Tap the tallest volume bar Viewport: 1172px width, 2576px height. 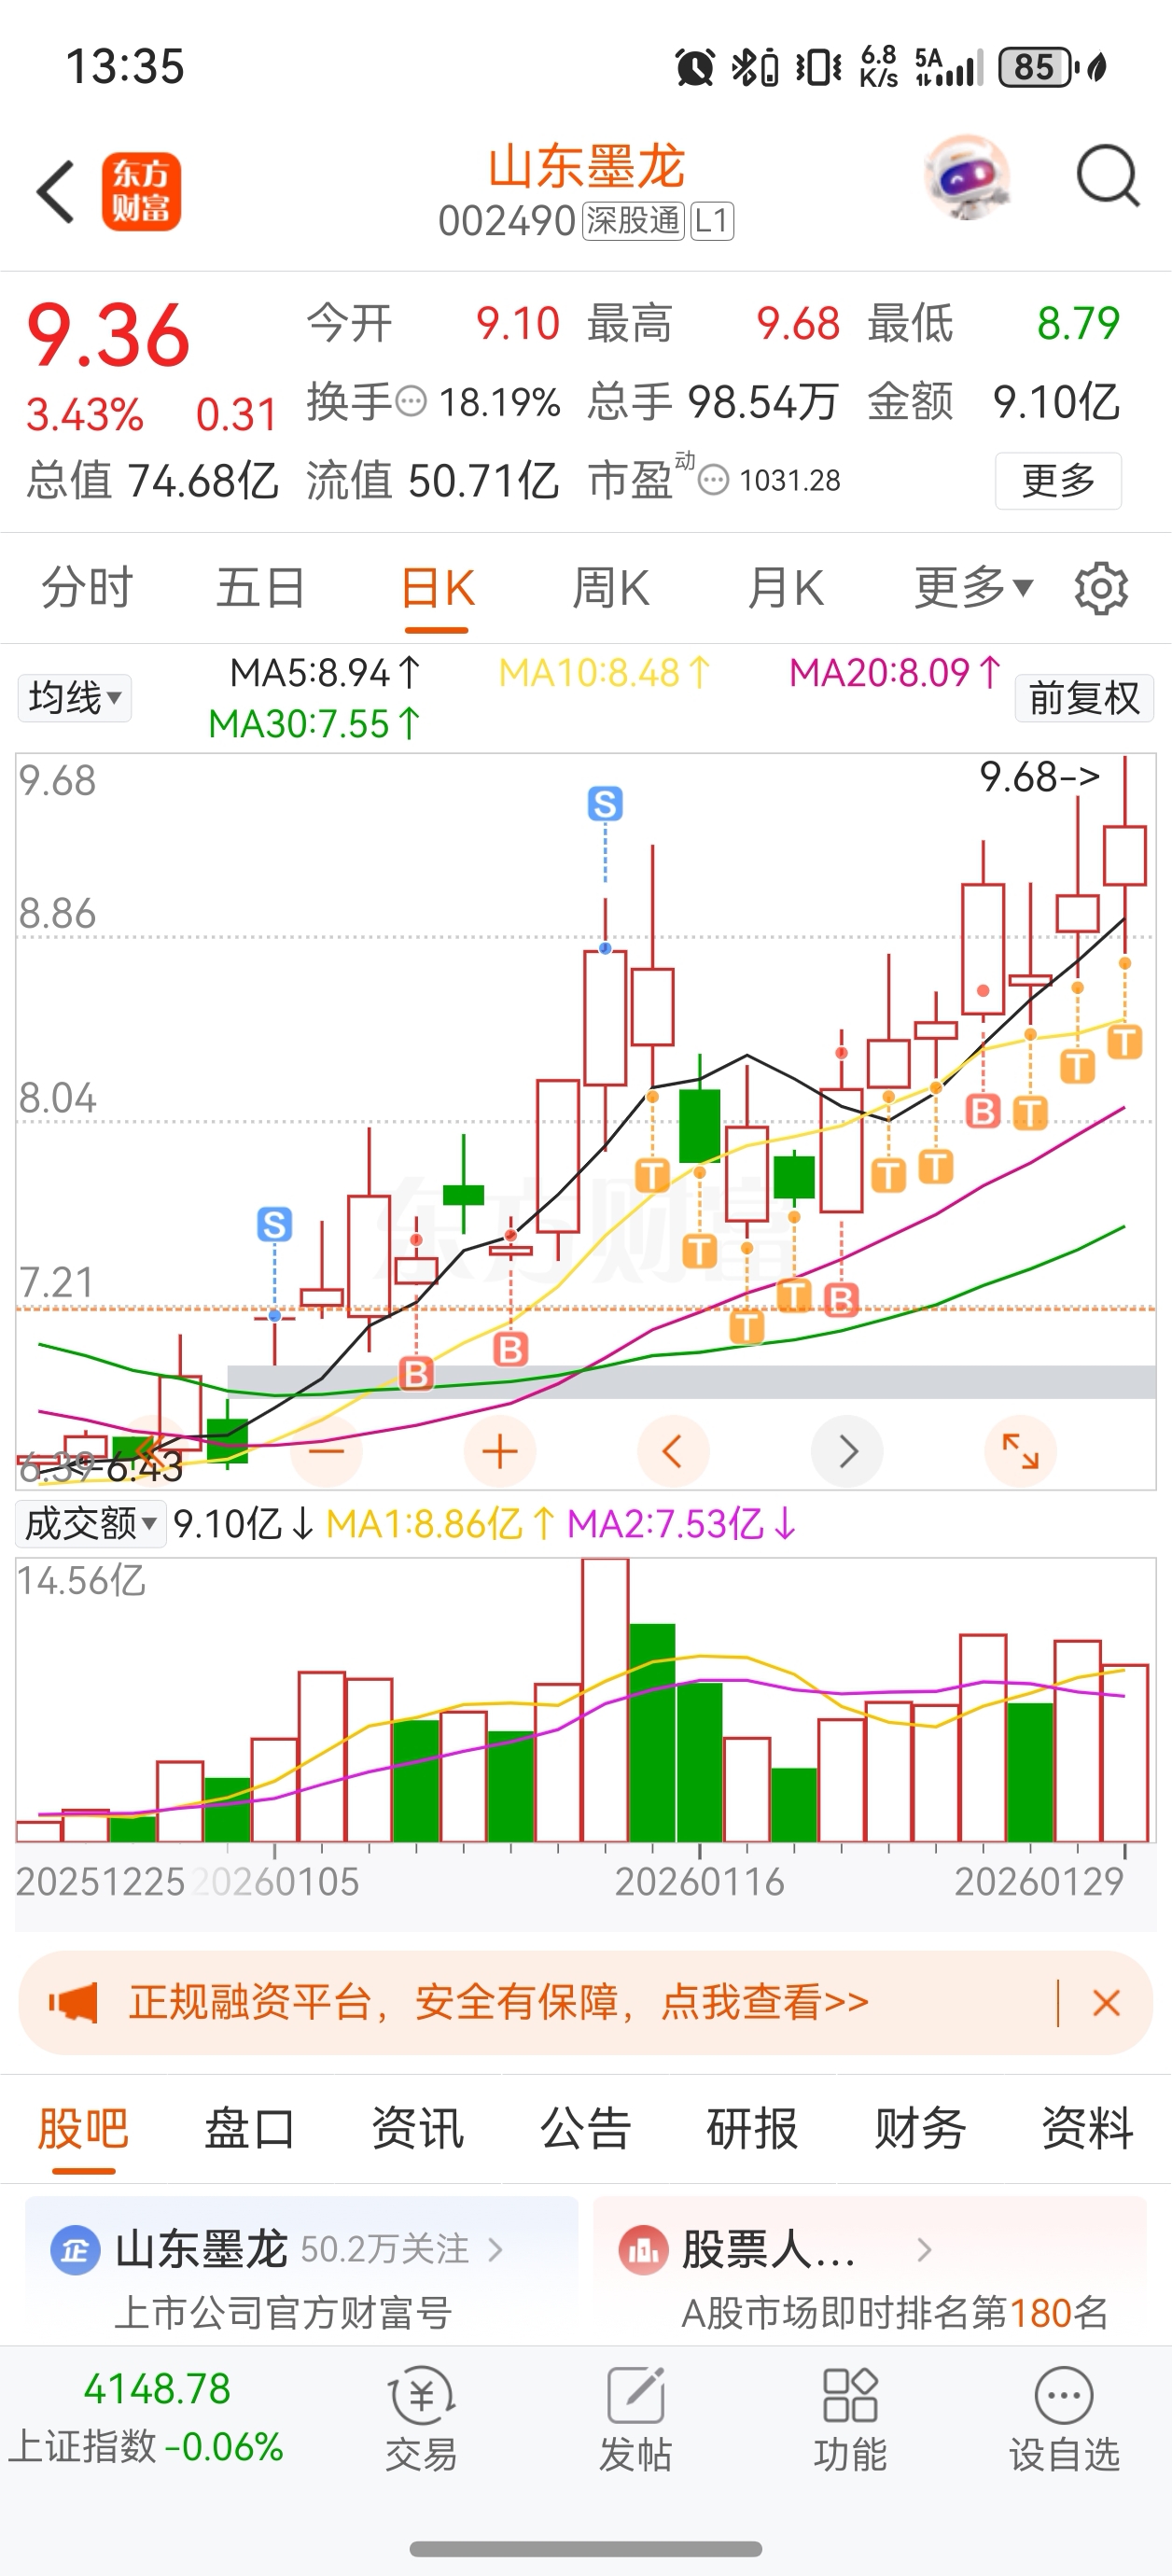point(605,1700)
